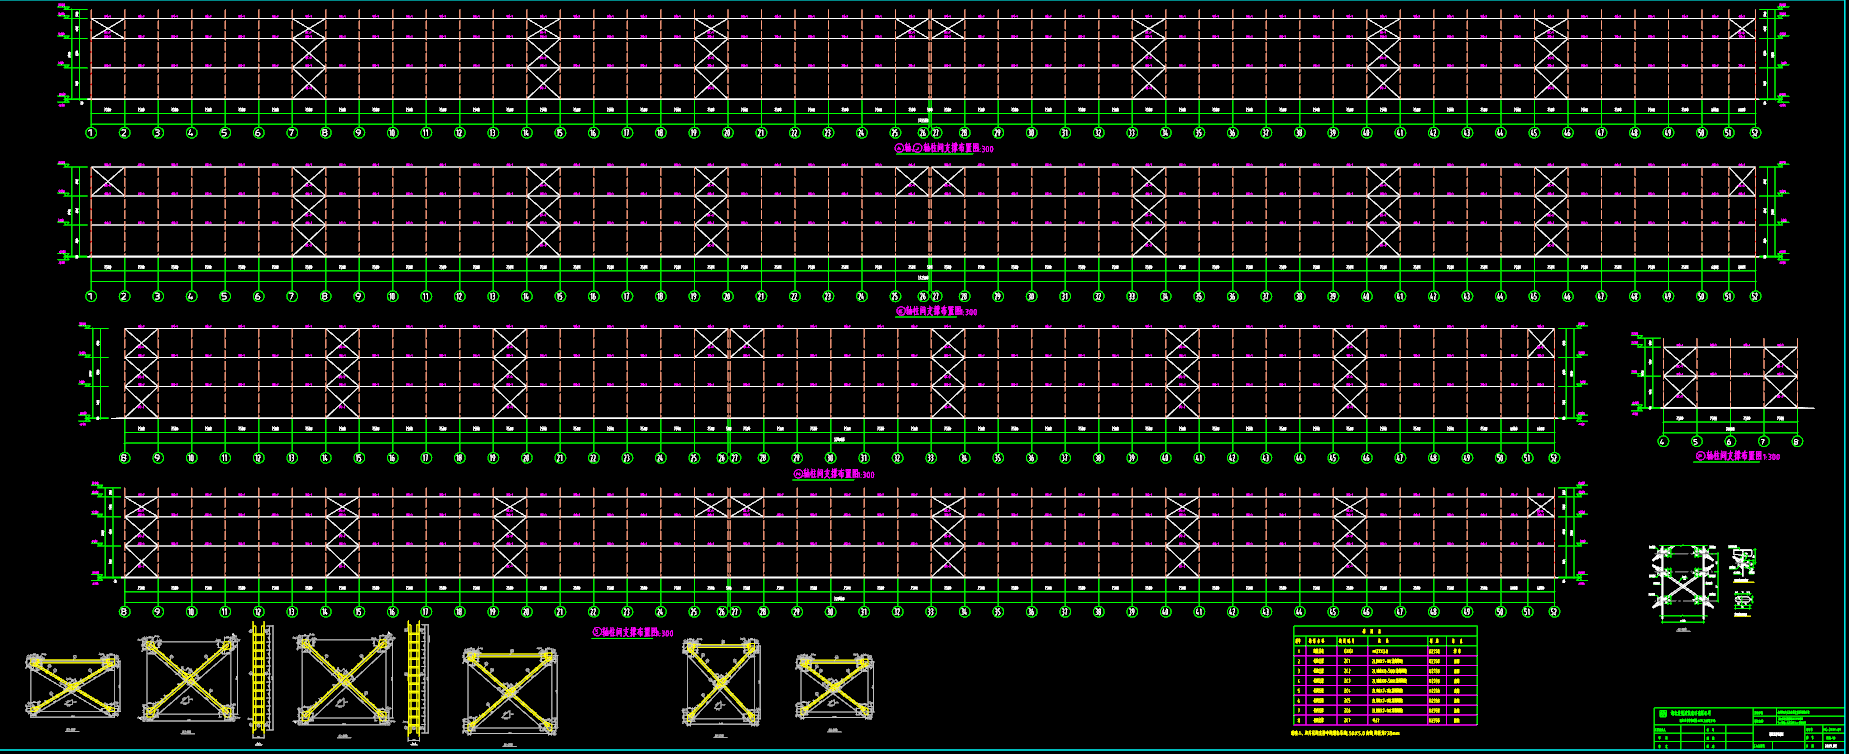1849x754 pixels.
Task: Click axis bubble 52 of the second elevation
Action: pyautogui.click(x=1755, y=296)
